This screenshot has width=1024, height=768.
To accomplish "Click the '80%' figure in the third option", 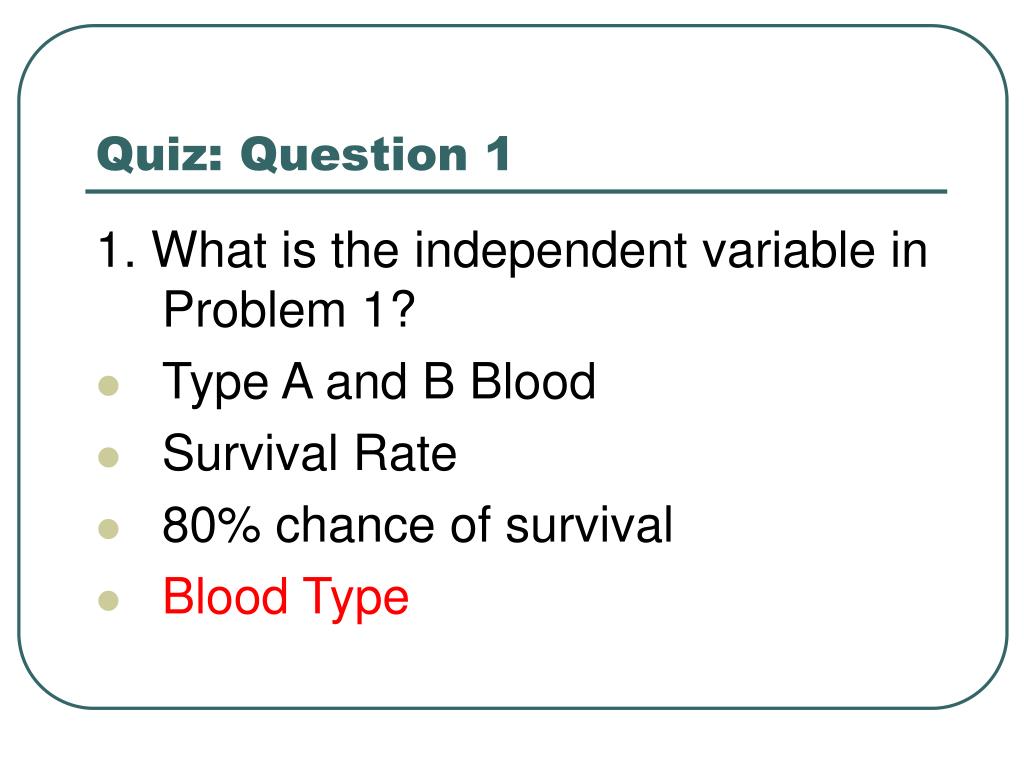I will pyautogui.click(x=211, y=524).
